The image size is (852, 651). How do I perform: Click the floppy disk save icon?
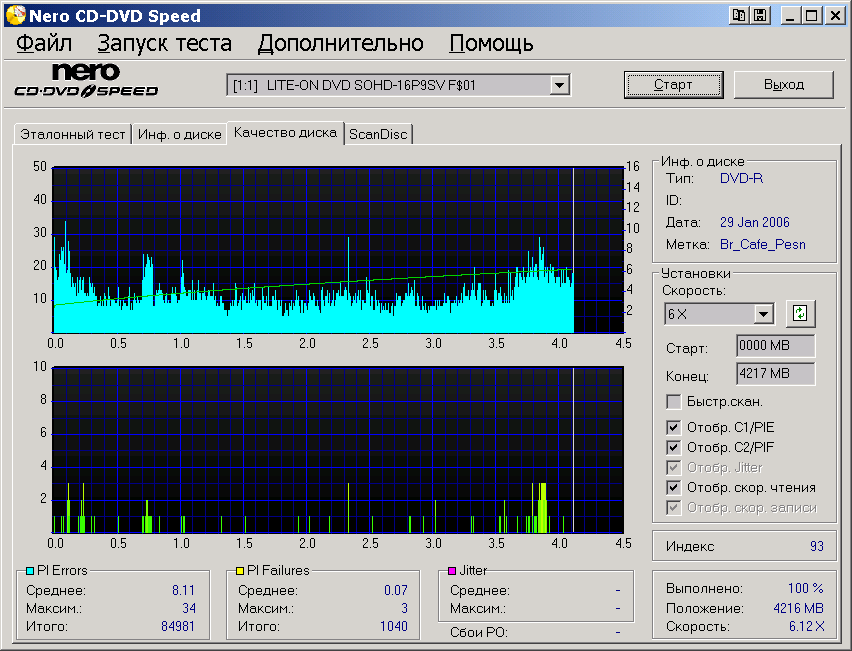759,15
